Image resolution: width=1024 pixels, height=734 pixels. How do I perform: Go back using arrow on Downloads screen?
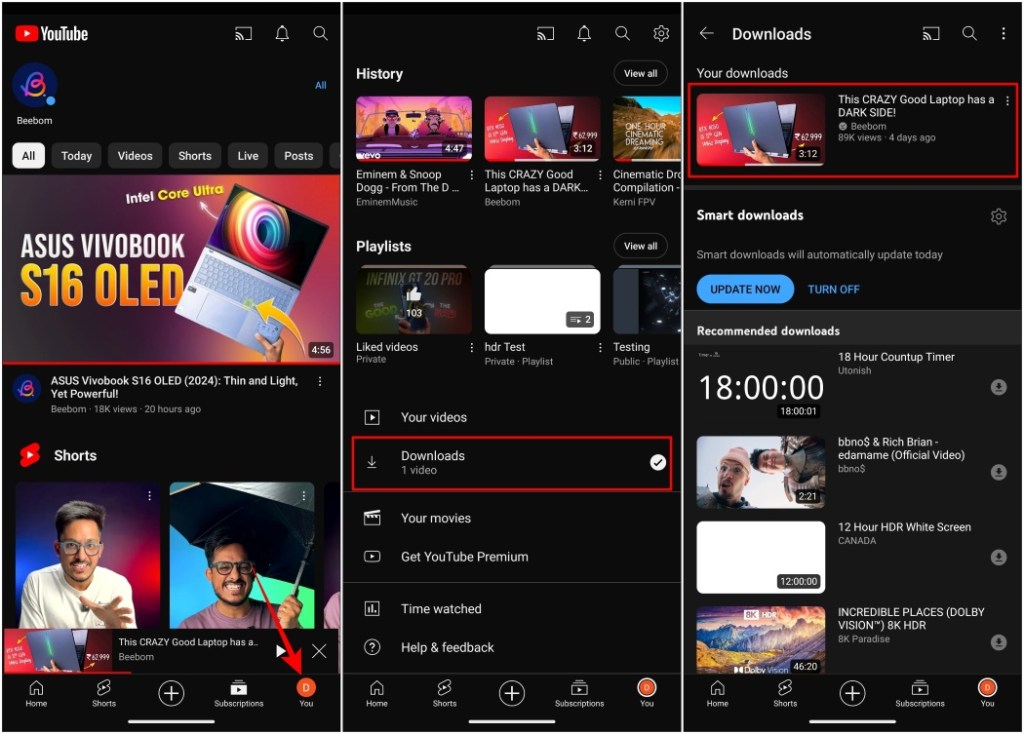(707, 33)
